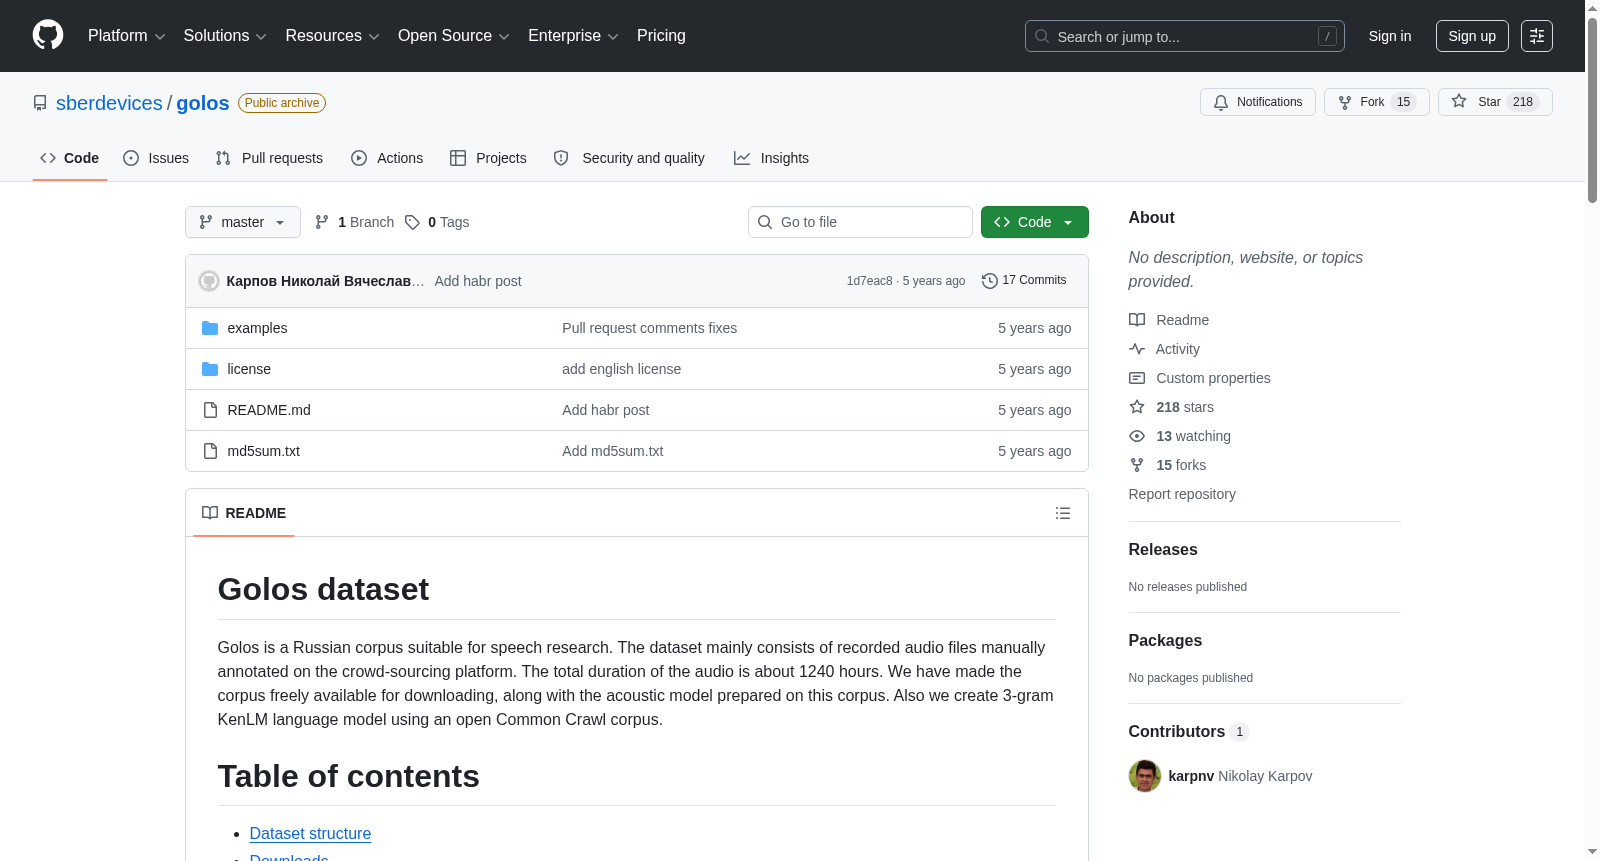The height and width of the screenshot is (861, 1600).
Task: Open the Dataset structure link
Action: pos(310,833)
